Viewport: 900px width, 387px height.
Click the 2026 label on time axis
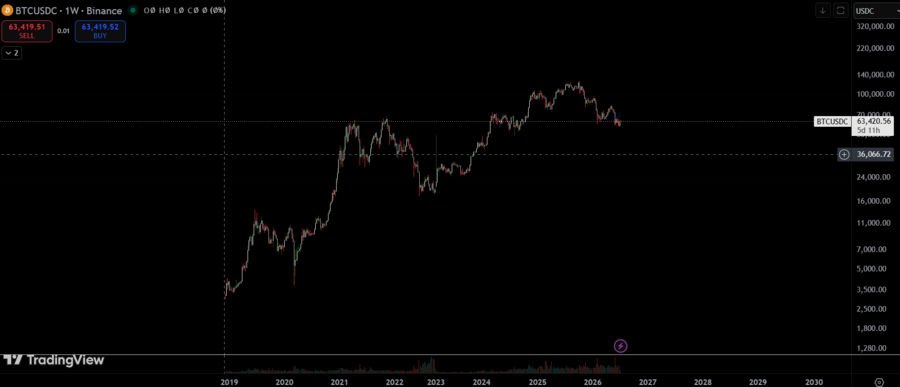pyautogui.click(x=592, y=382)
